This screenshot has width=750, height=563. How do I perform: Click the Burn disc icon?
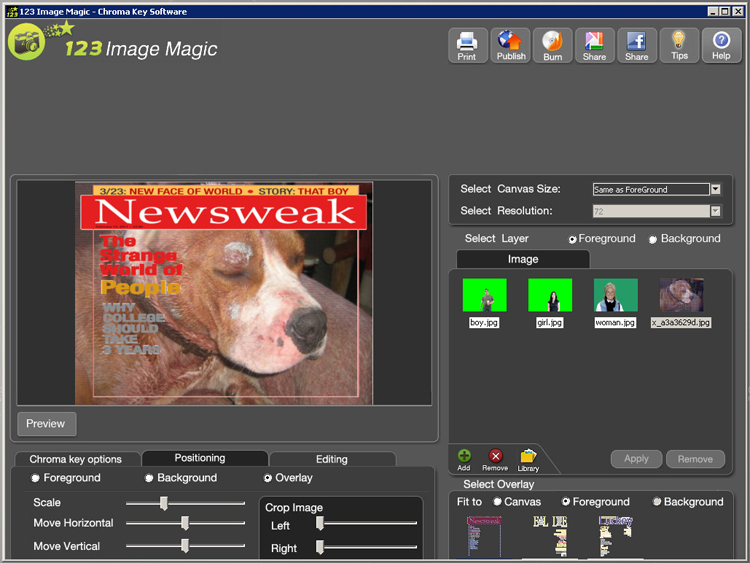[x=552, y=45]
